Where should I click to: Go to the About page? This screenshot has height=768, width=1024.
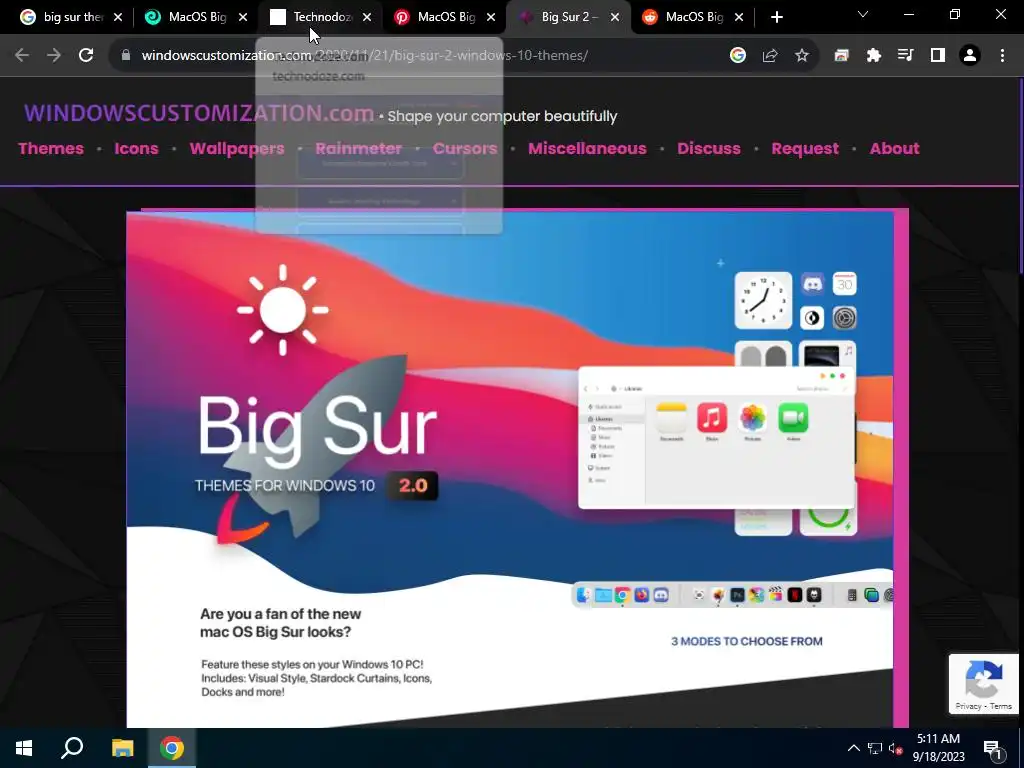pyautogui.click(x=894, y=148)
